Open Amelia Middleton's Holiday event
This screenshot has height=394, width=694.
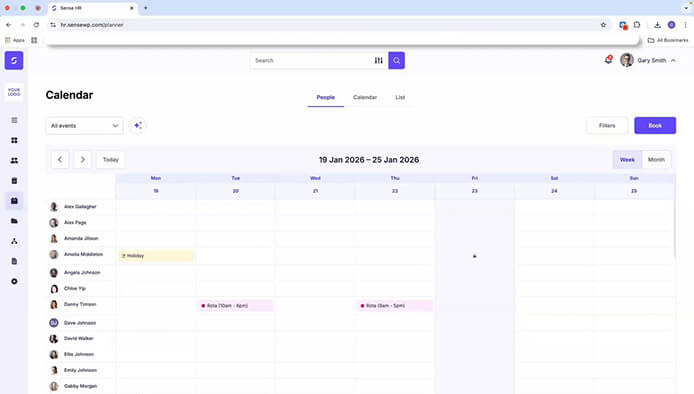pos(156,256)
